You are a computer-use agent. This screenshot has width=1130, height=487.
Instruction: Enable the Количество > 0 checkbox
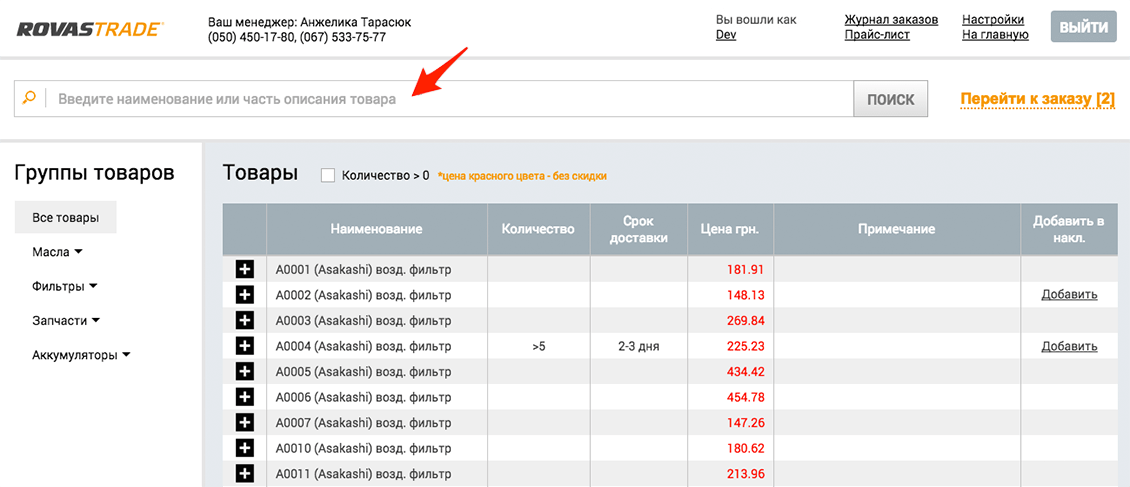pyautogui.click(x=328, y=175)
